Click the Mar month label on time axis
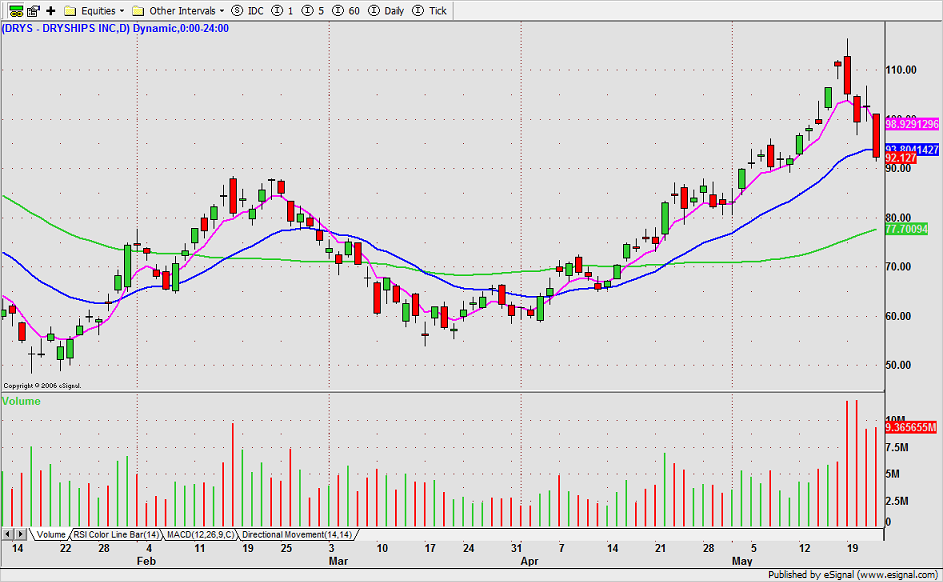The height and width of the screenshot is (582, 943). (x=338, y=561)
